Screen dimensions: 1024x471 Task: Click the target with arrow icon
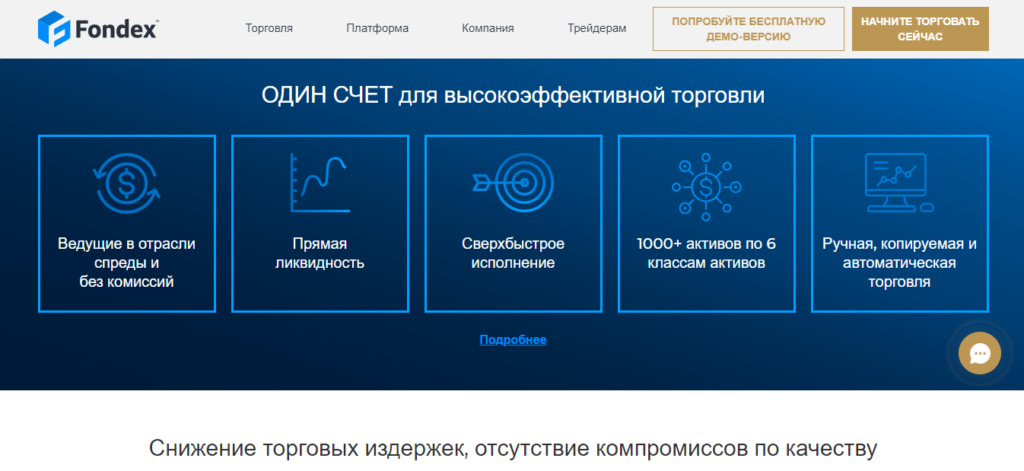(513, 183)
